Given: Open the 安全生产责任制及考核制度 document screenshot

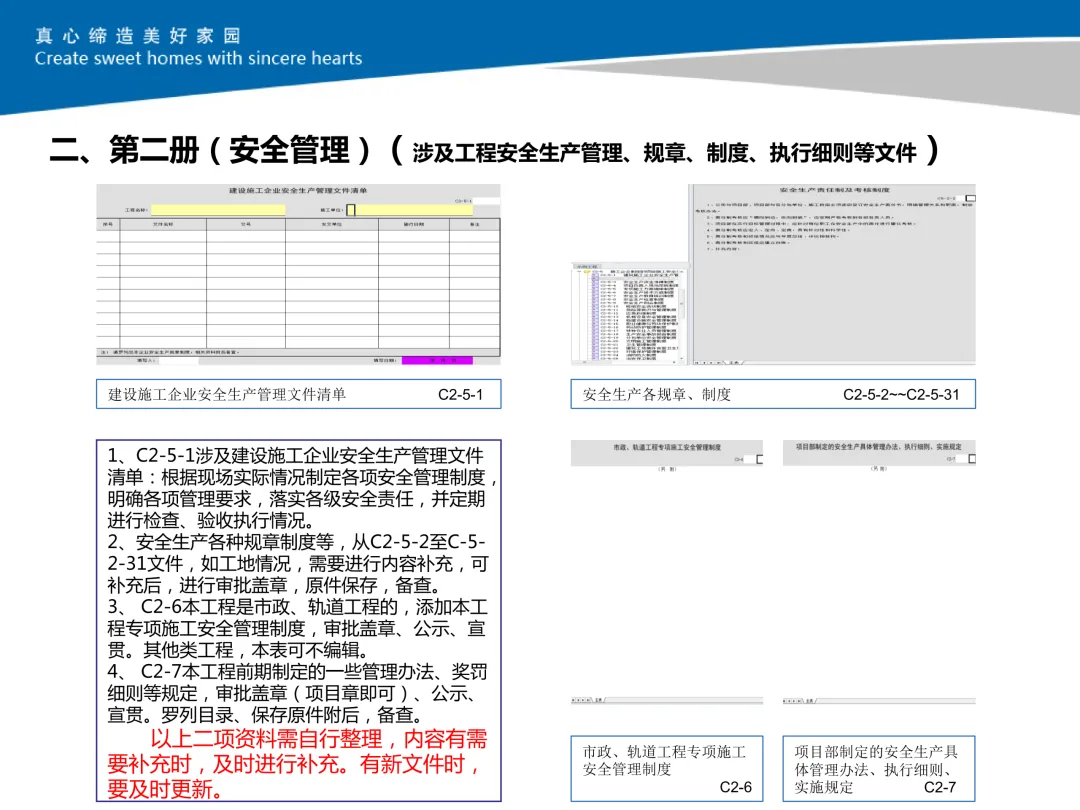Looking at the screenshot, I should [833, 273].
